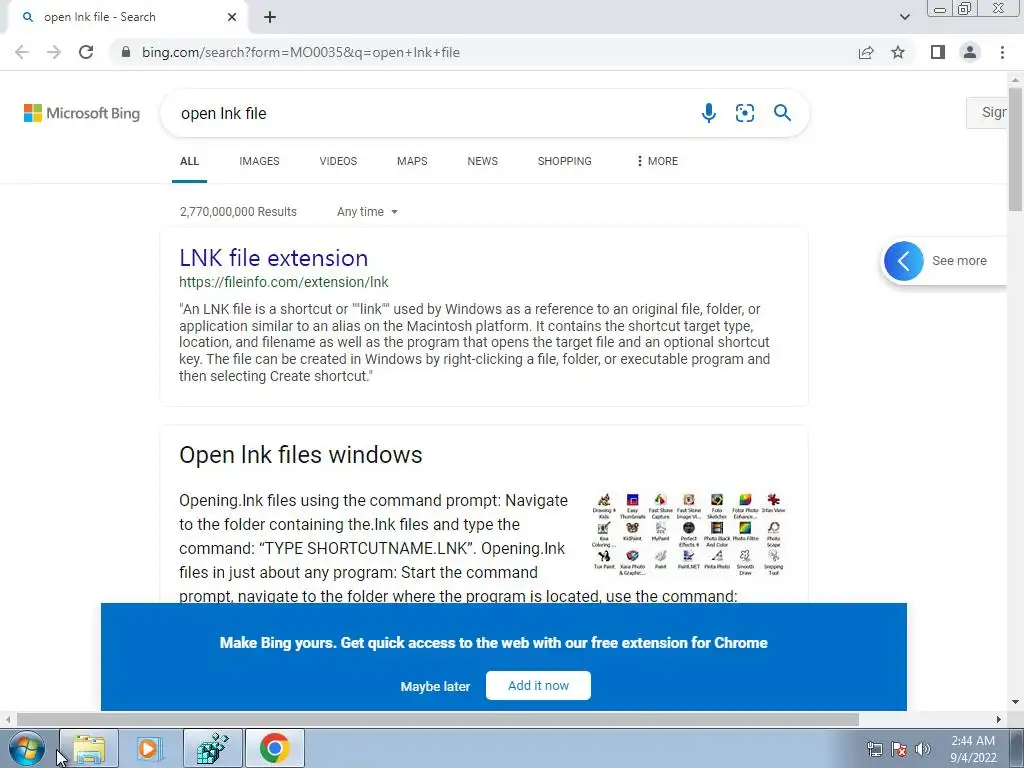
Task: Click the magnifier search button
Action: 782,113
